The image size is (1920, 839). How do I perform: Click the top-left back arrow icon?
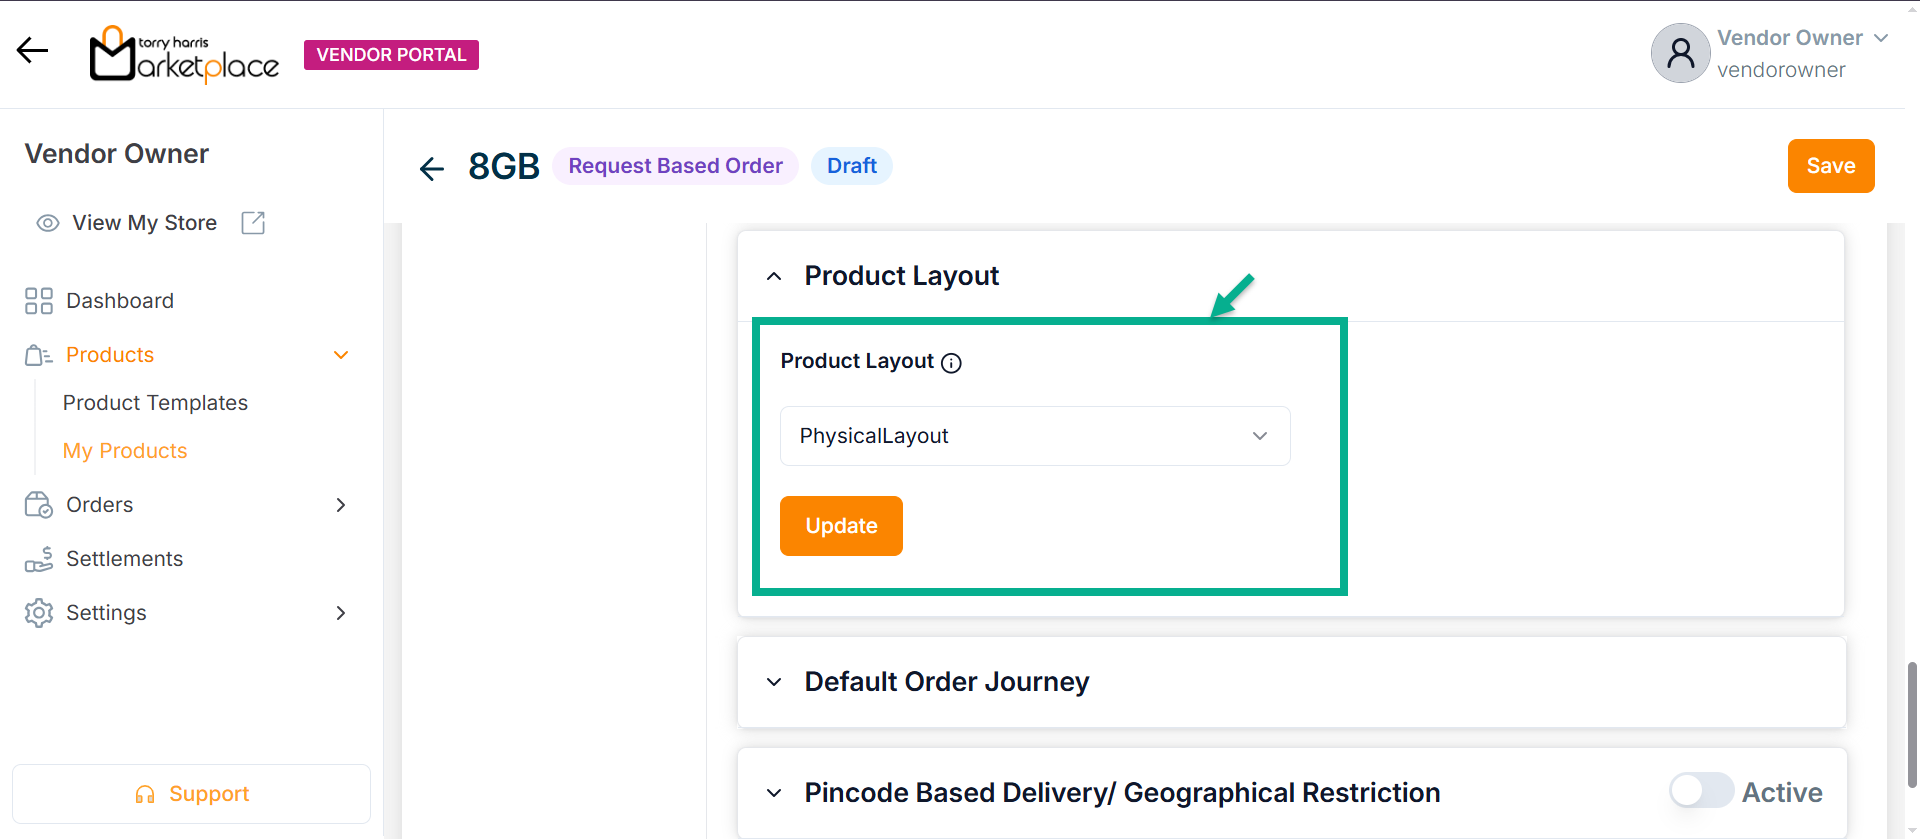pyautogui.click(x=32, y=51)
